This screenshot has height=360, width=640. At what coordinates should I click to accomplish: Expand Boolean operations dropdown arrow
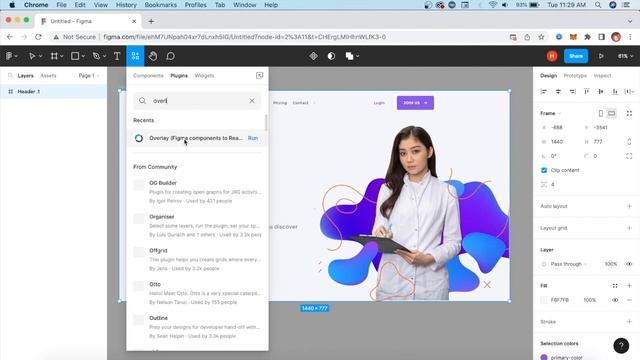pyautogui.click(x=358, y=56)
